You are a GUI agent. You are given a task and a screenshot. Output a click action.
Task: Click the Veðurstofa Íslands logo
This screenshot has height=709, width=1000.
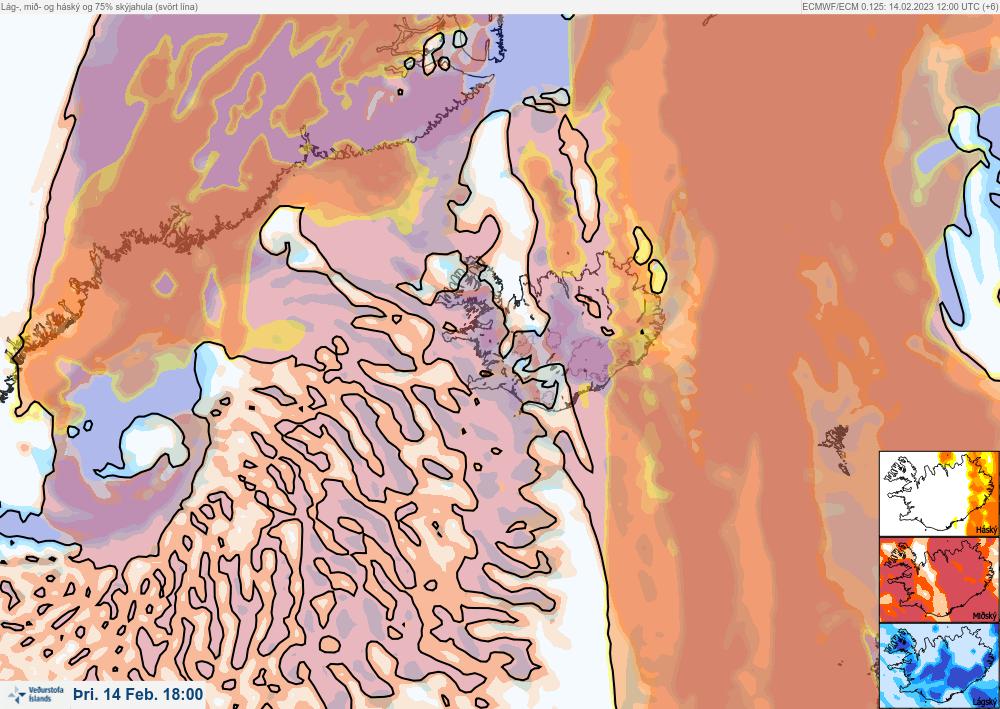point(36,694)
